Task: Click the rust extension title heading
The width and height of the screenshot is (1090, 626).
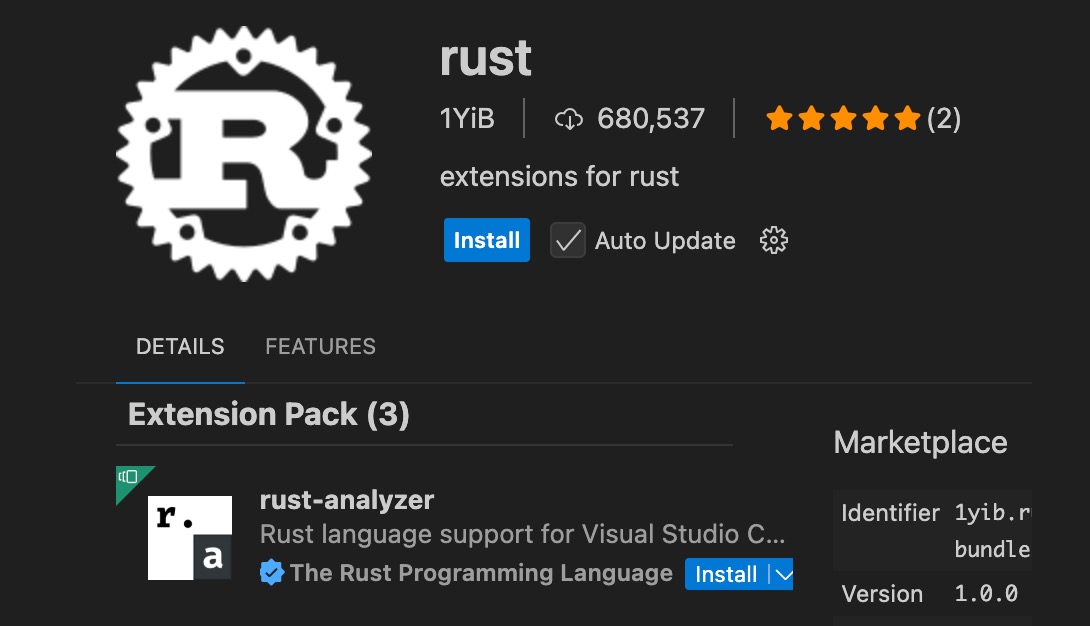Action: (486, 58)
